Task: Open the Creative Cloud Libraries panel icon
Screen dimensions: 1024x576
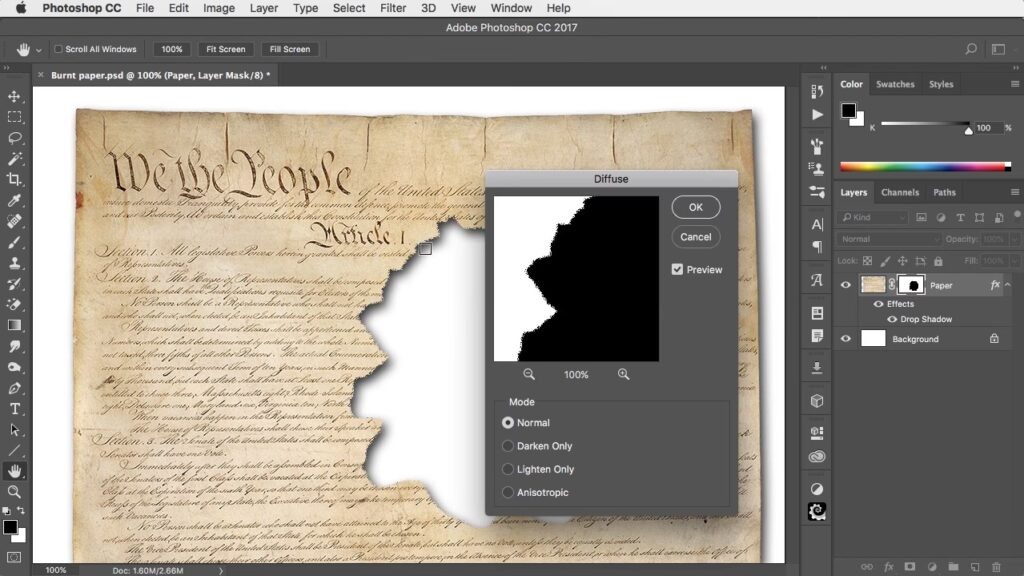Action: pos(817,456)
